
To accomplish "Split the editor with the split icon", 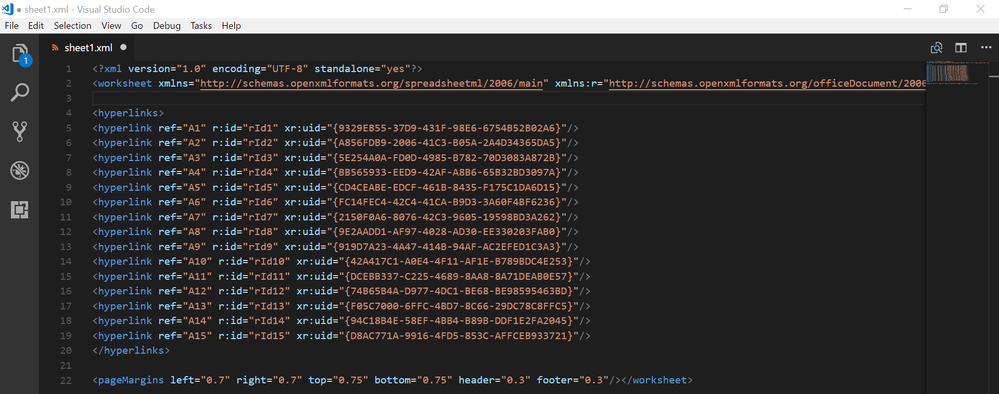I will click(x=961, y=47).
